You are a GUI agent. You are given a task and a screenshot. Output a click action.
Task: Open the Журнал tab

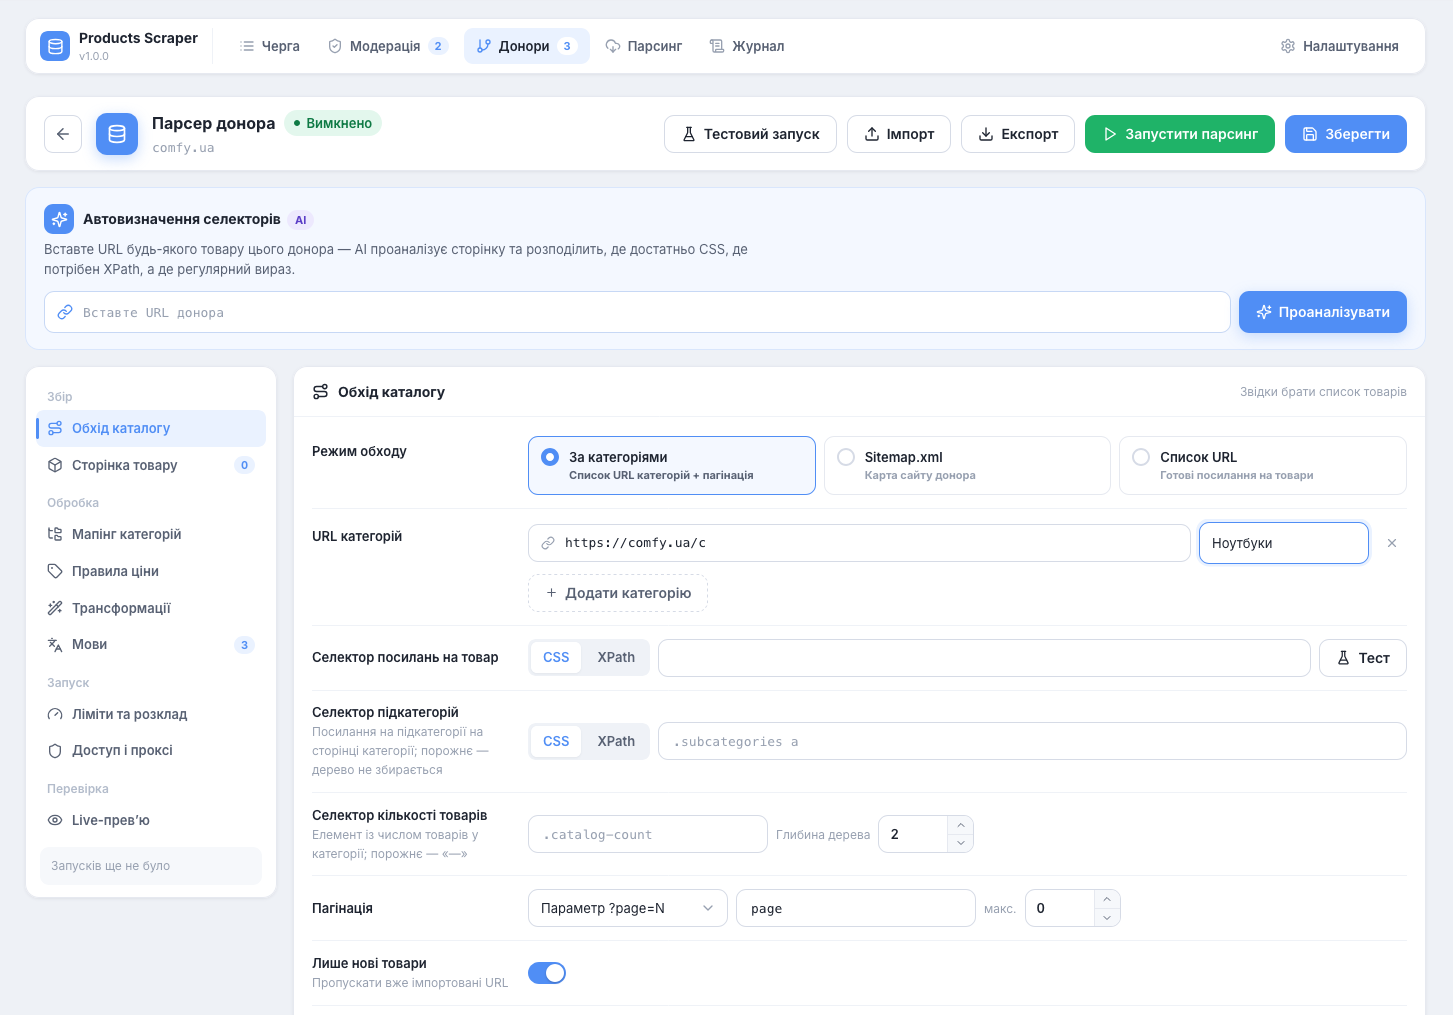747,46
